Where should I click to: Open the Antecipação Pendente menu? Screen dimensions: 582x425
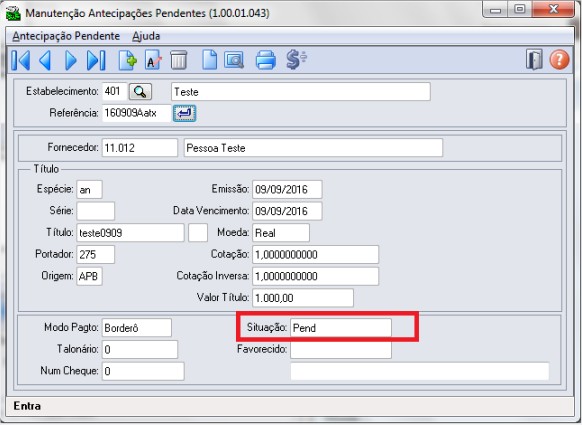[x=66, y=36]
